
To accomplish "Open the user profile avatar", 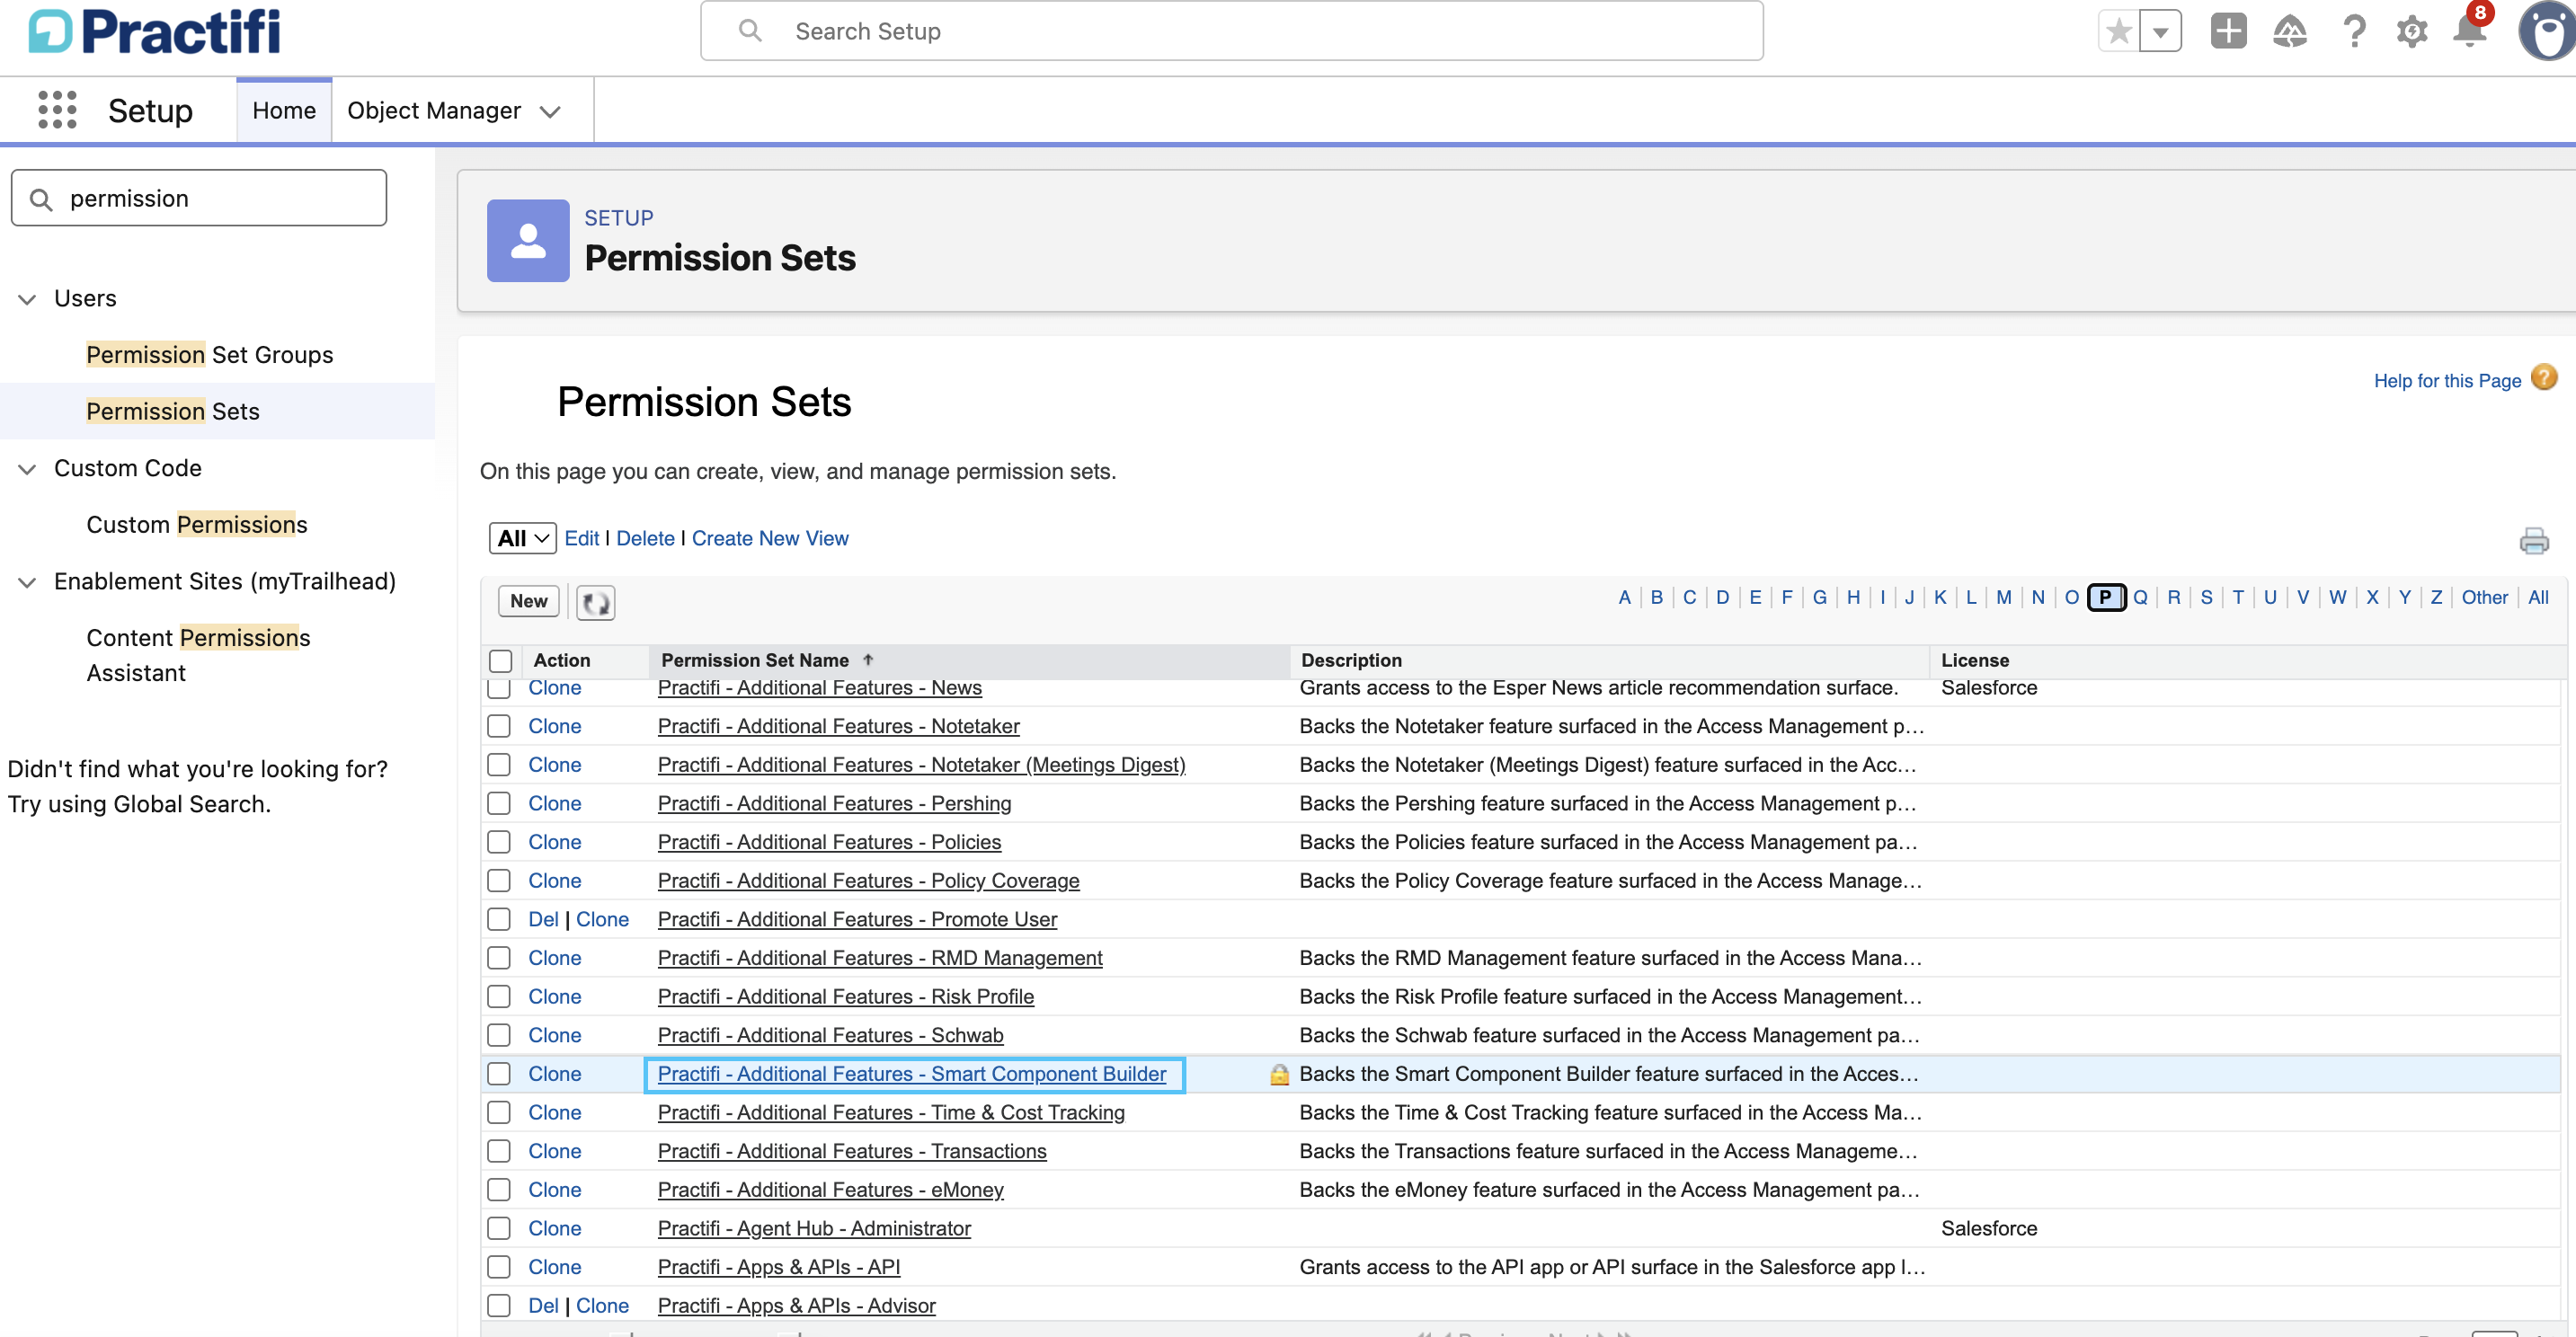I will [x=2546, y=31].
